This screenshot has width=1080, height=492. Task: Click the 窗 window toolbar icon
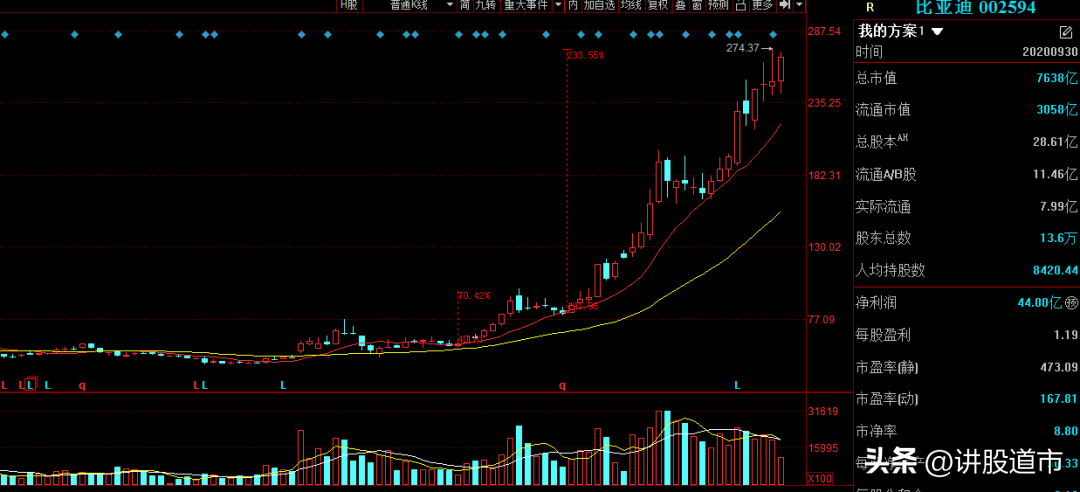click(x=696, y=5)
